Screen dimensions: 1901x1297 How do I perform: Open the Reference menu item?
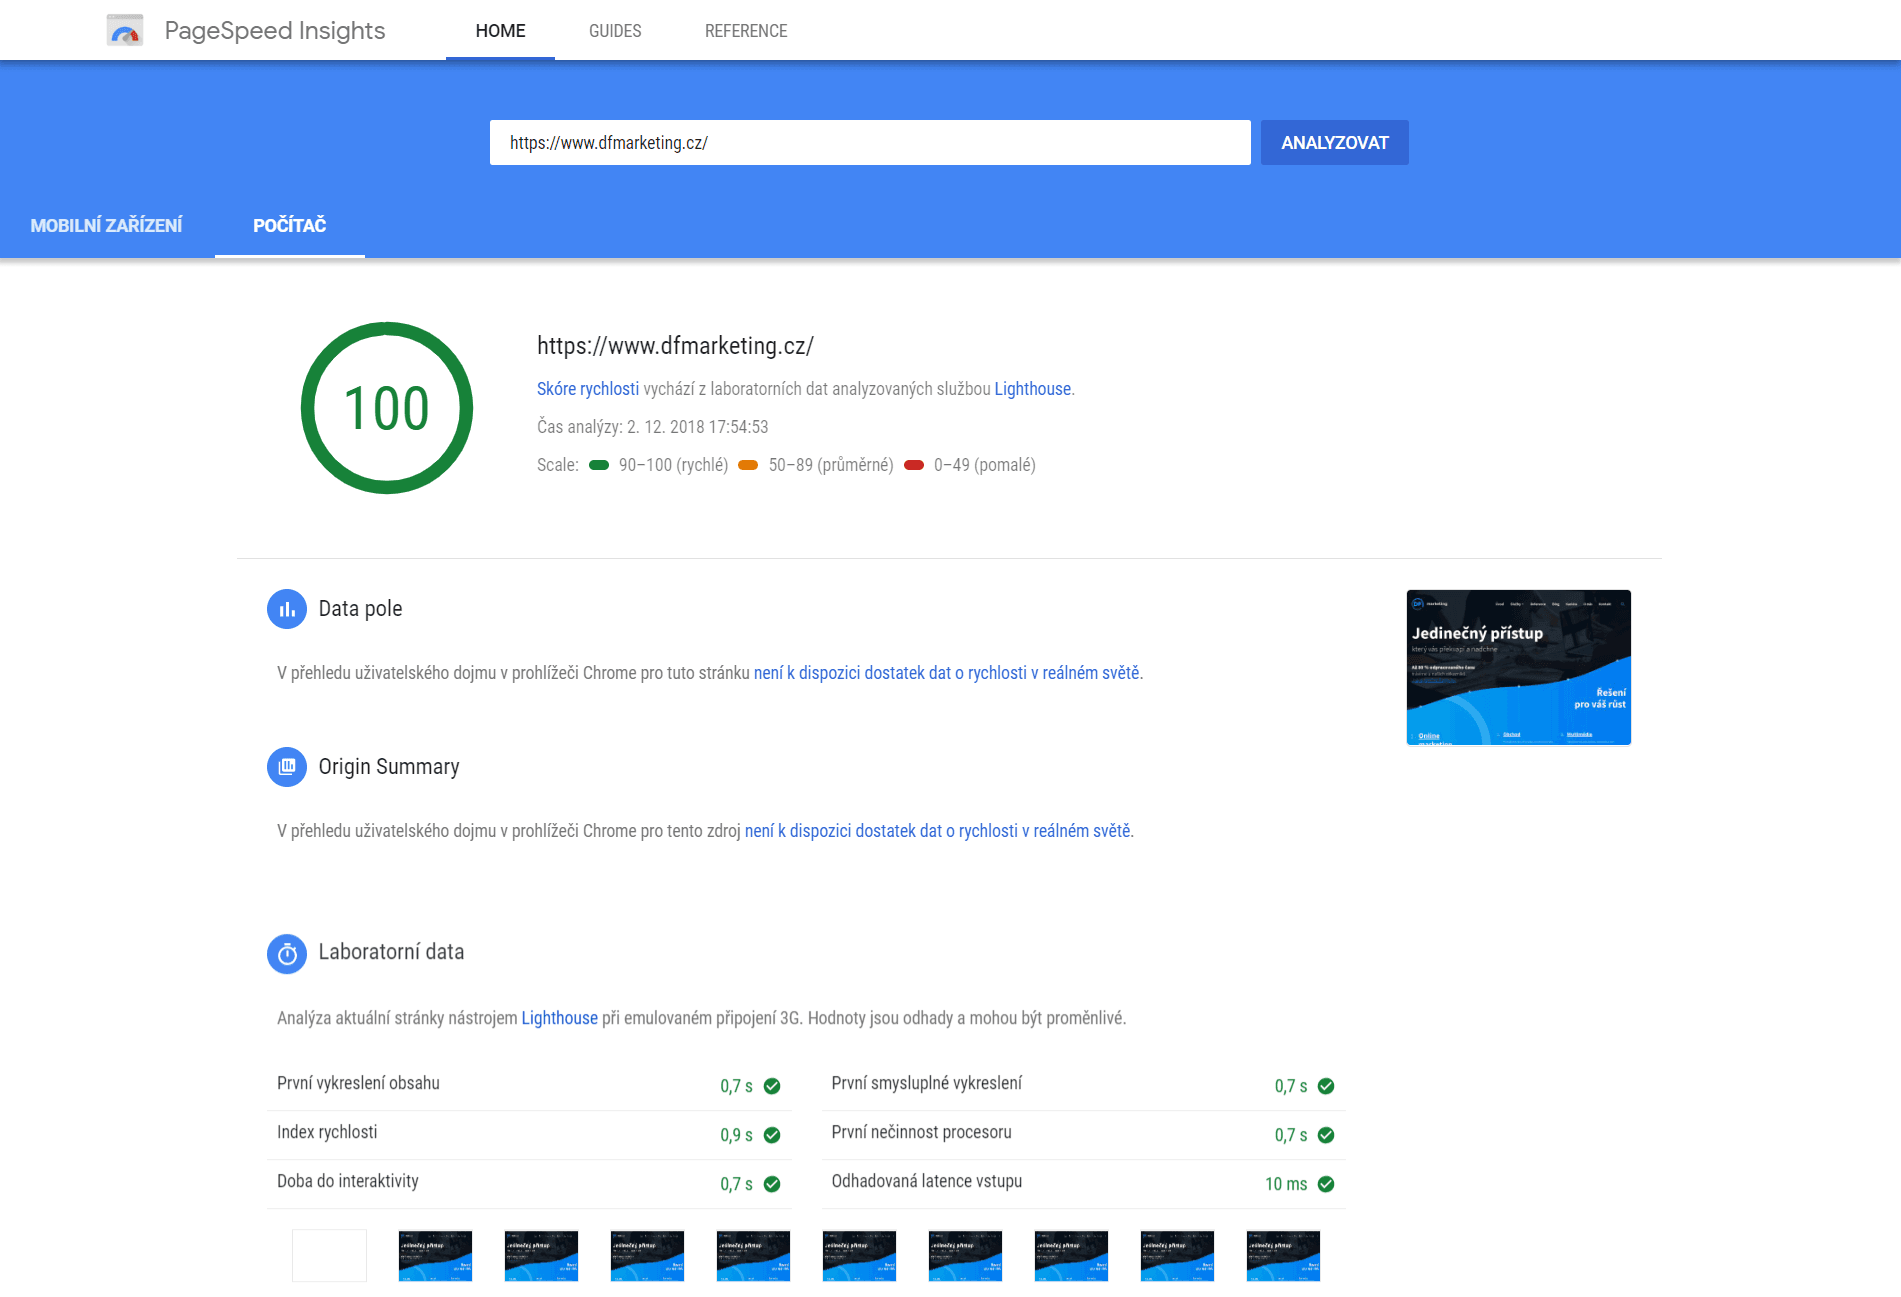click(x=746, y=31)
